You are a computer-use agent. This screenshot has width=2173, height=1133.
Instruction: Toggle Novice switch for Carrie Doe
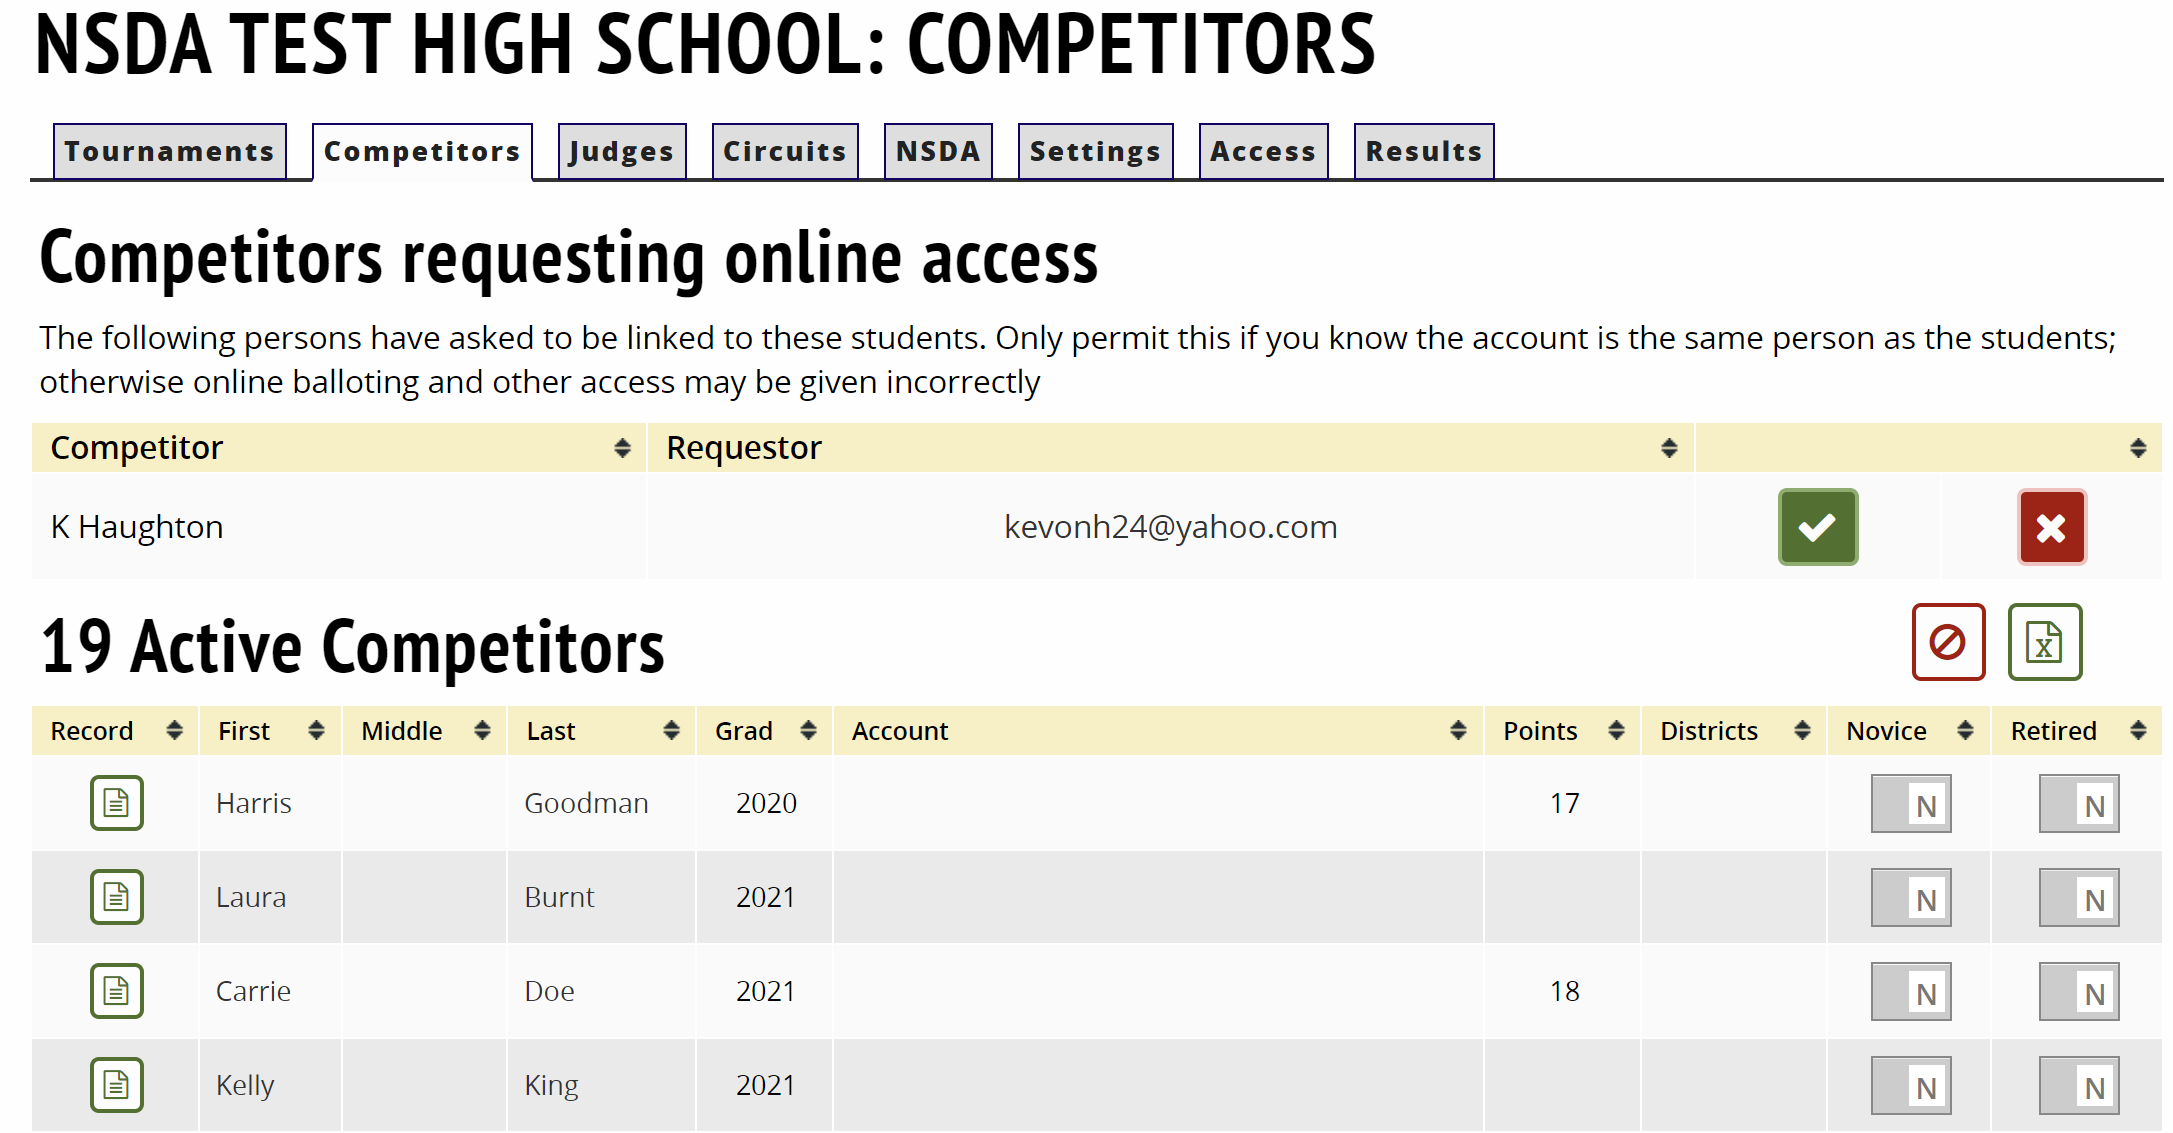coord(1911,992)
